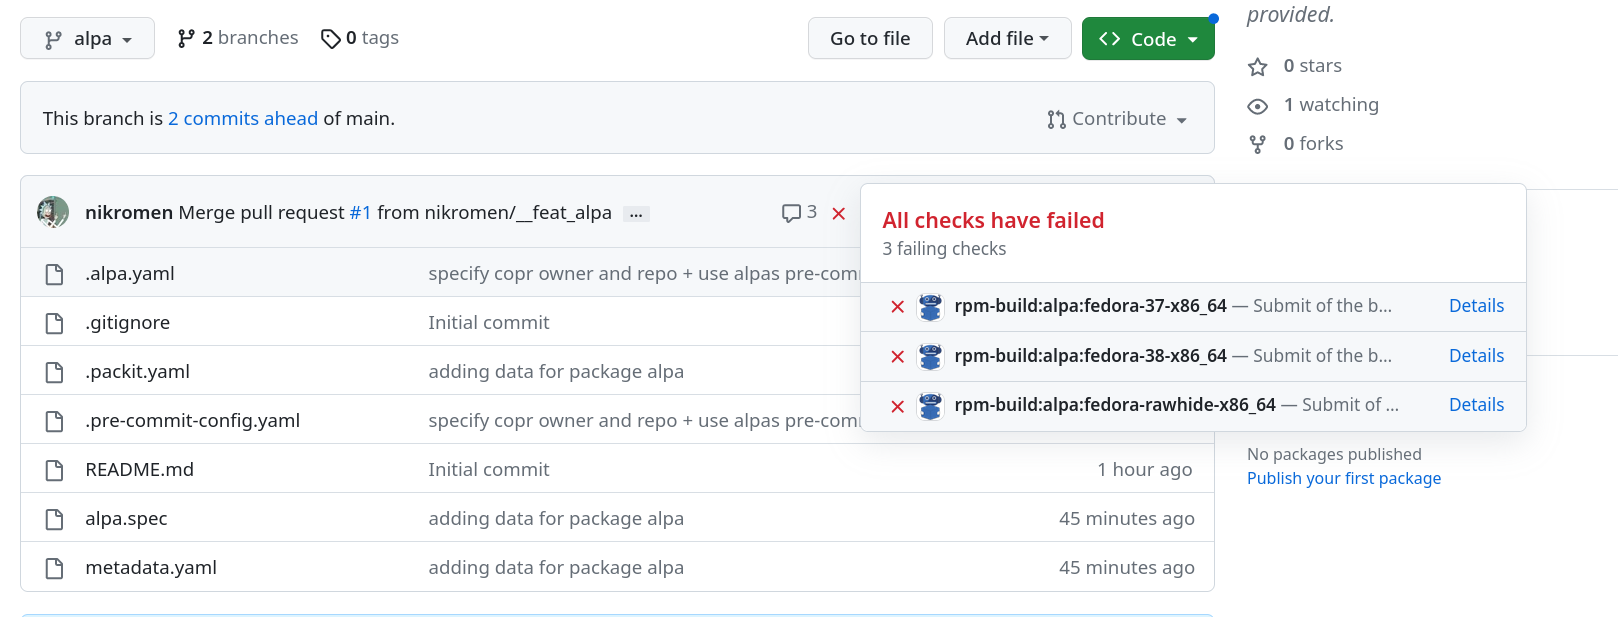This screenshot has height=617, width=1618.
Task: Click the red X for fedora-37 check
Action: point(898,307)
